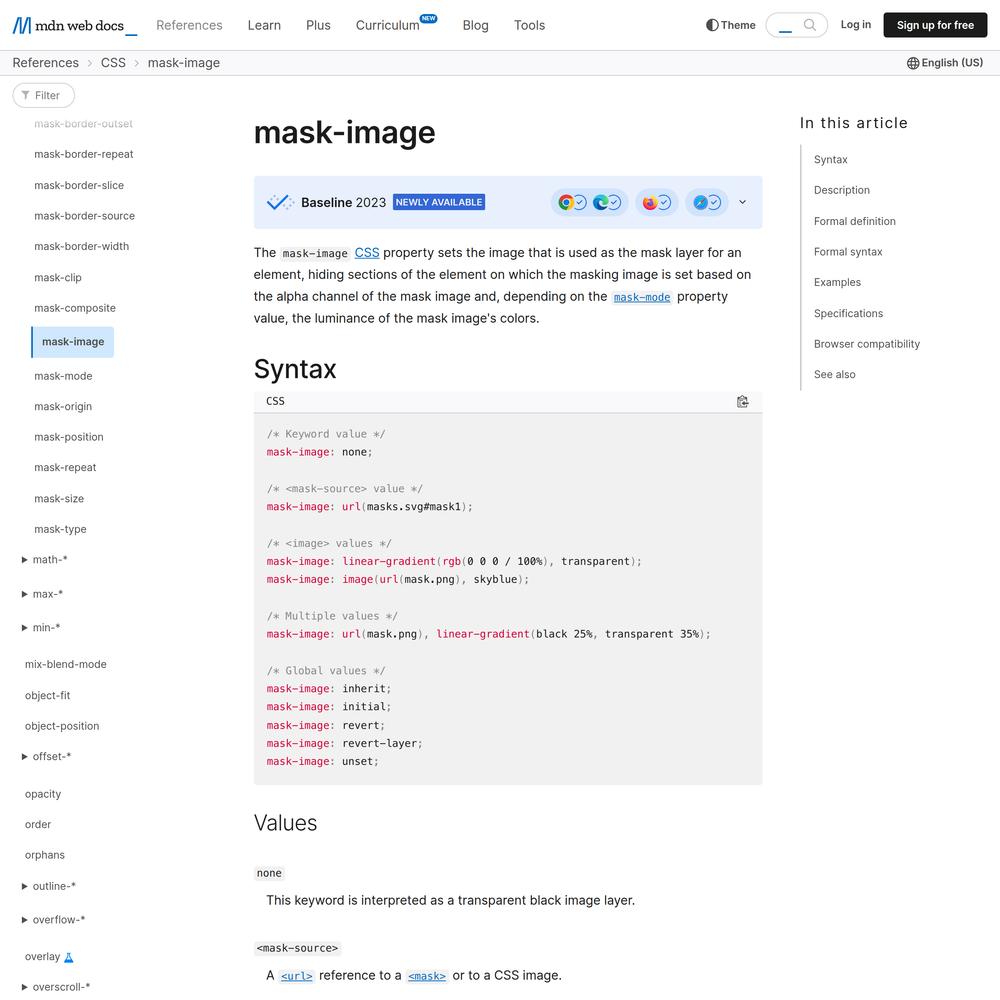Click the MDN Web Docs logo
This screenshot has height=1000, width=1000.
point(74,25)
